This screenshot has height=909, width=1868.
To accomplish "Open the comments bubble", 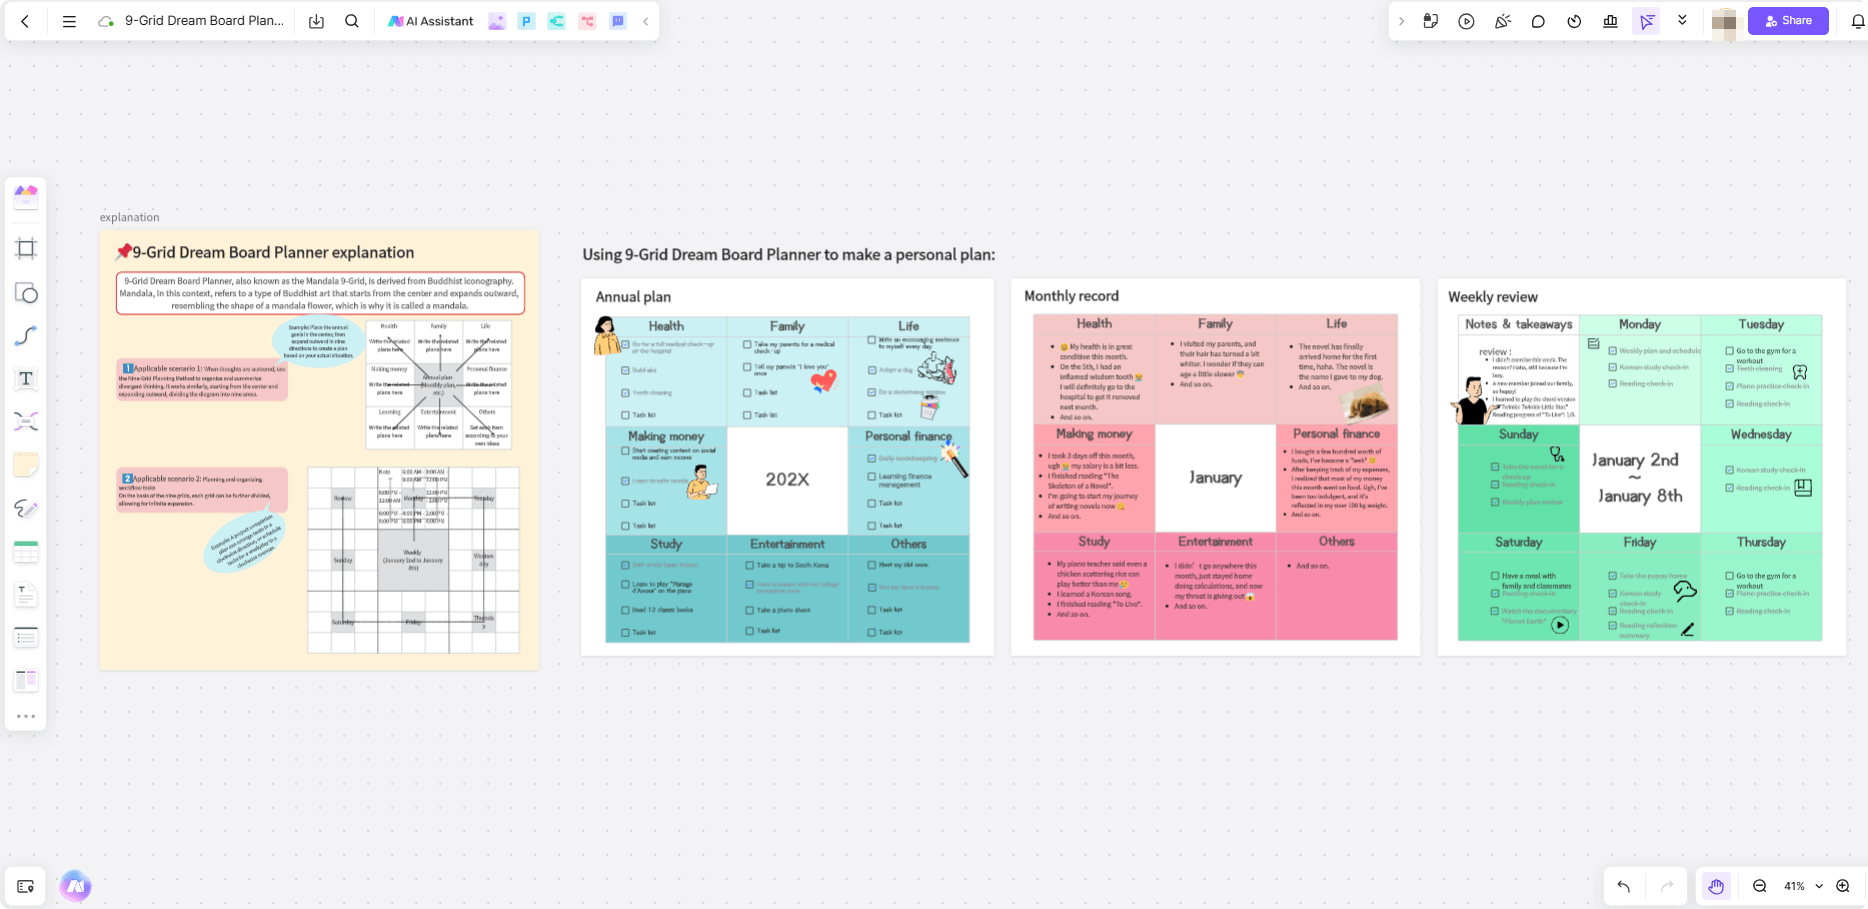I will pyautogui.click(x=1538, y=20).
